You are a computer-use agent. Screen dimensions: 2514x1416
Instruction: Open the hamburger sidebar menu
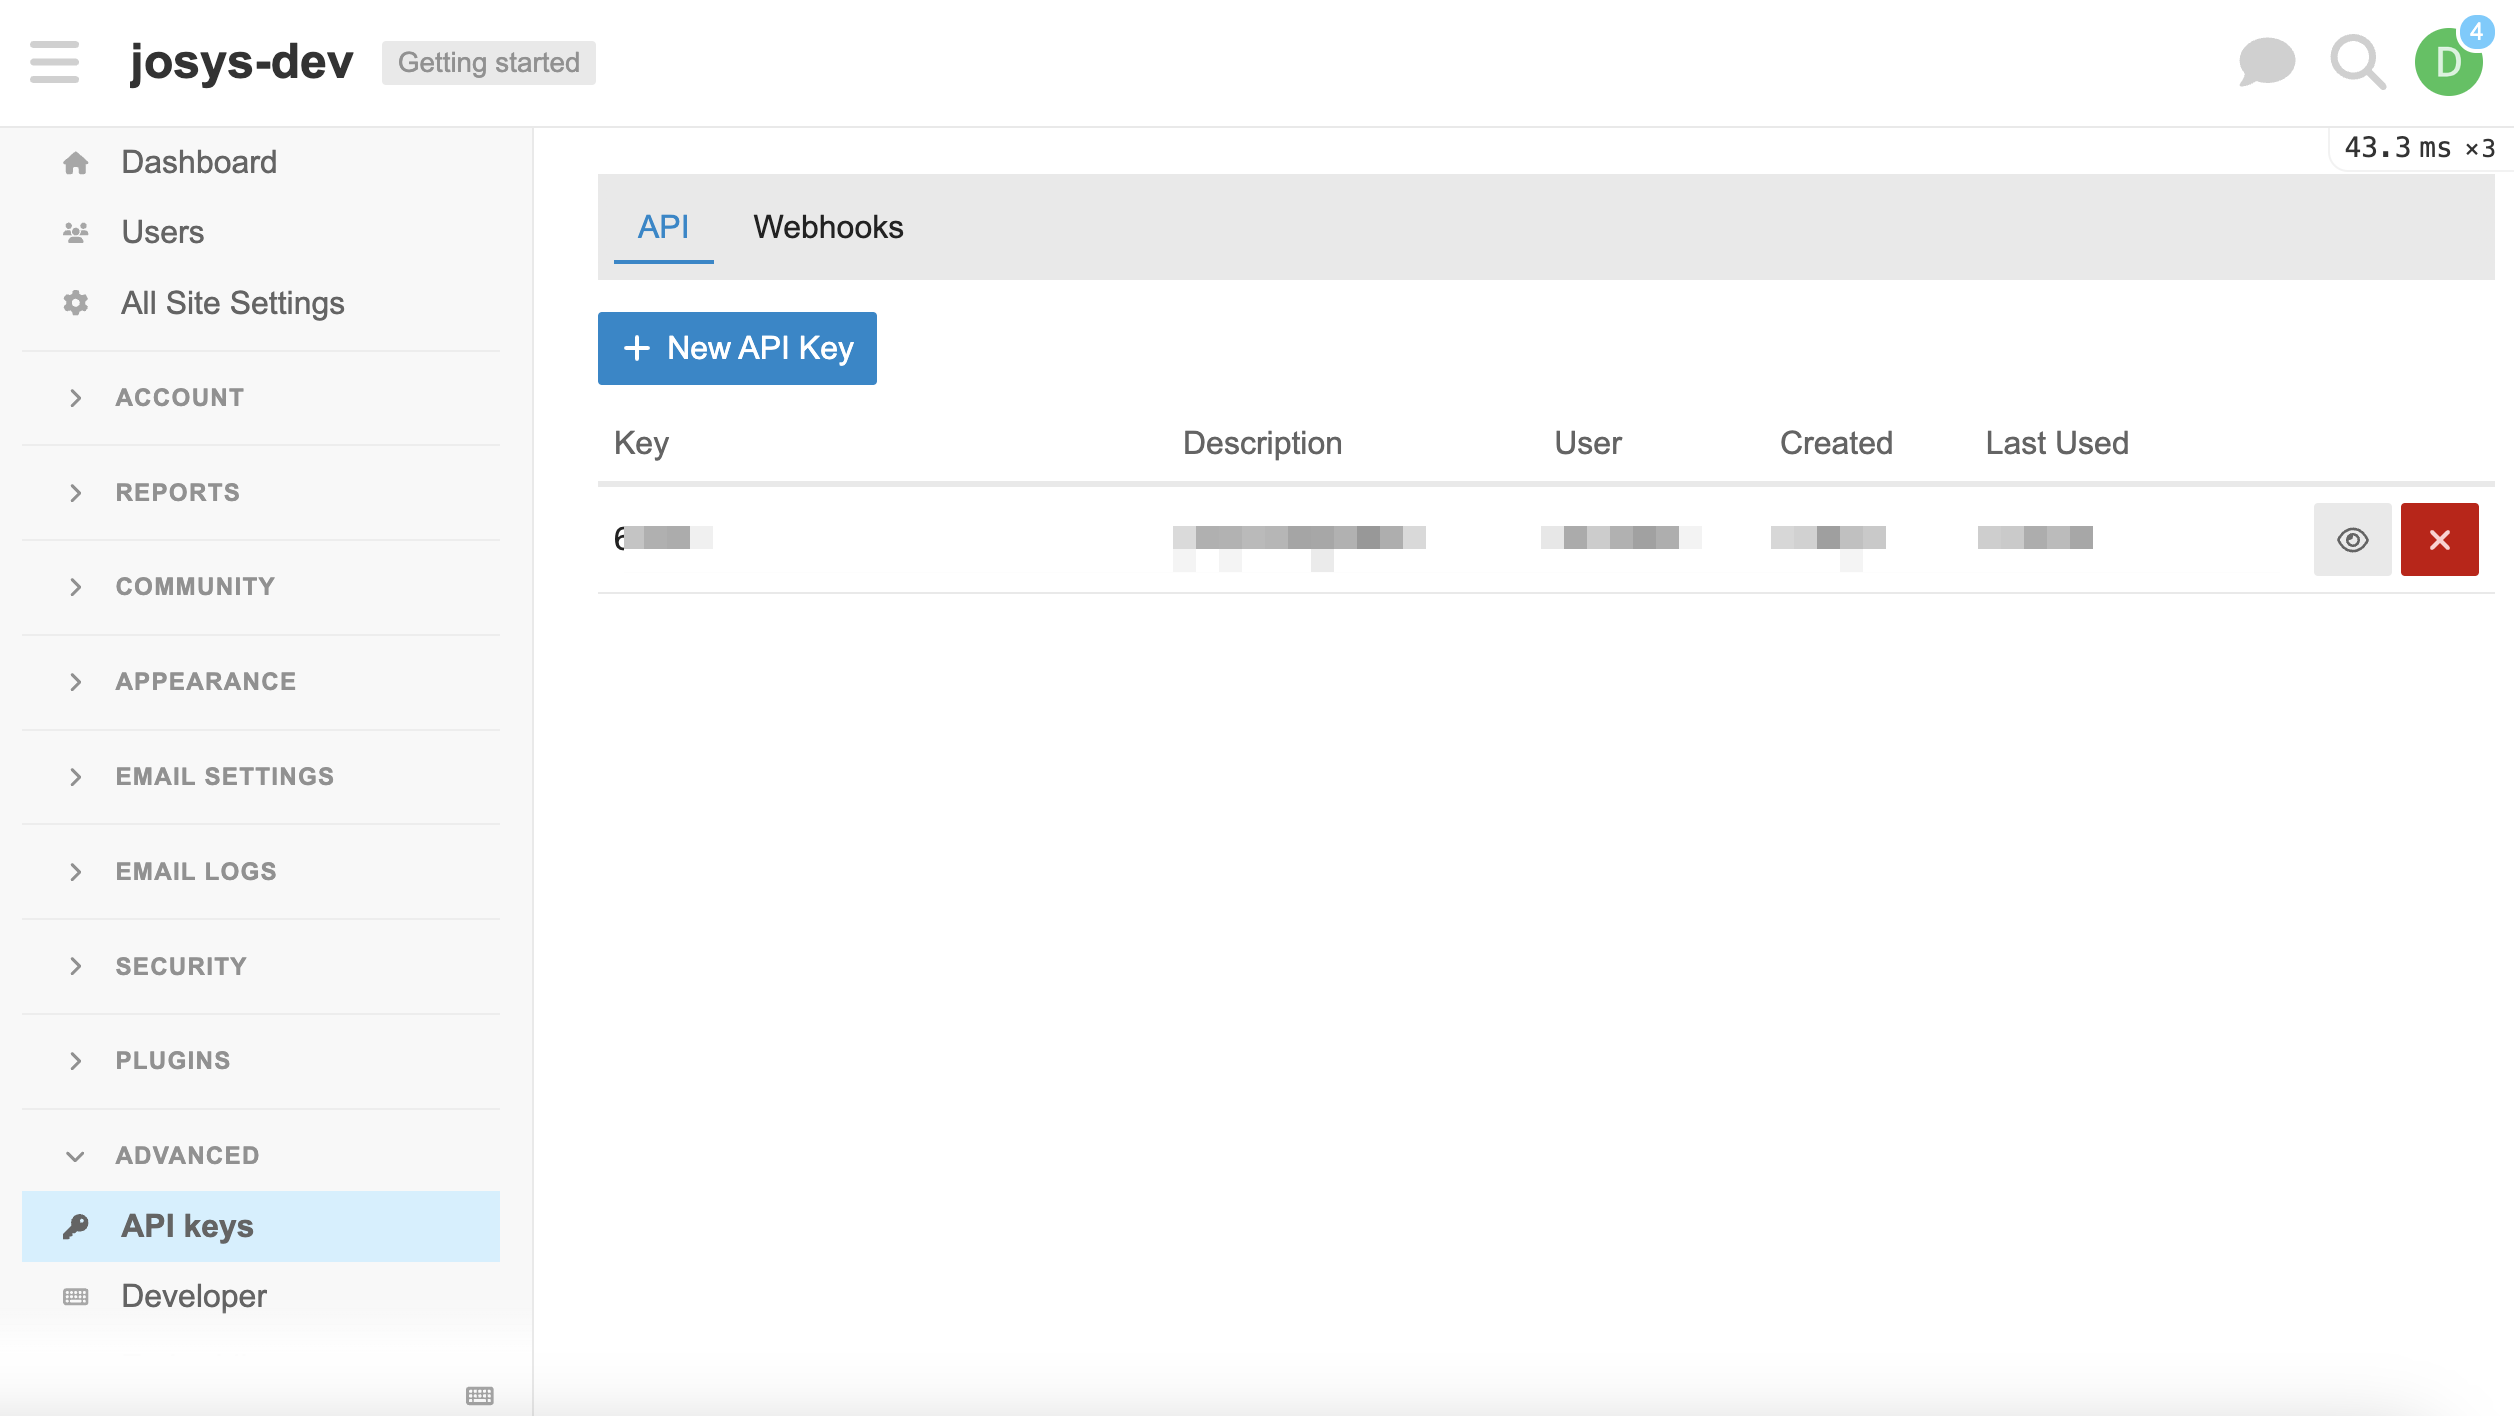pyautogui.click(x=54, y=62)
